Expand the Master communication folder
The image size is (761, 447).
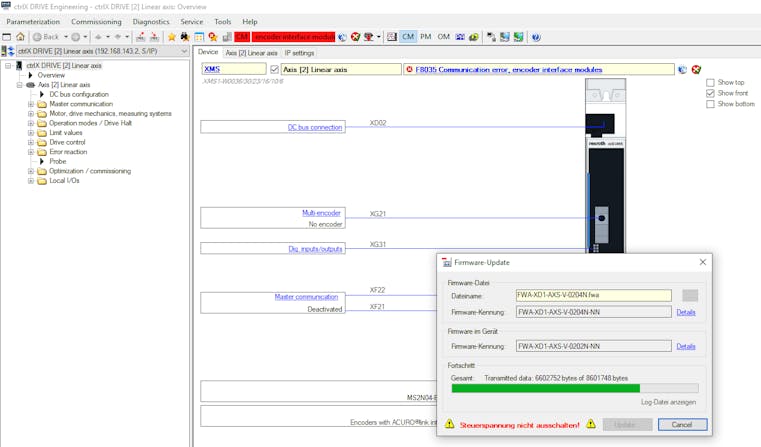(x=31, y=104)
